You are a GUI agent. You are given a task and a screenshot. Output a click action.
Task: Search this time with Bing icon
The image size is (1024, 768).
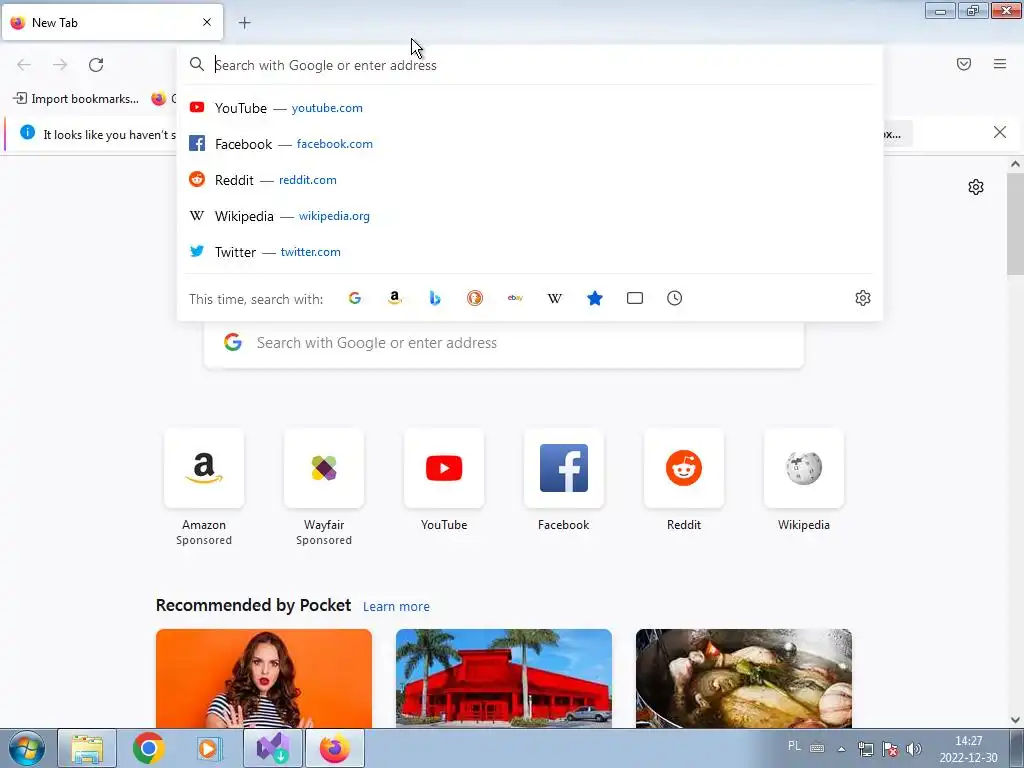[435, 298]
